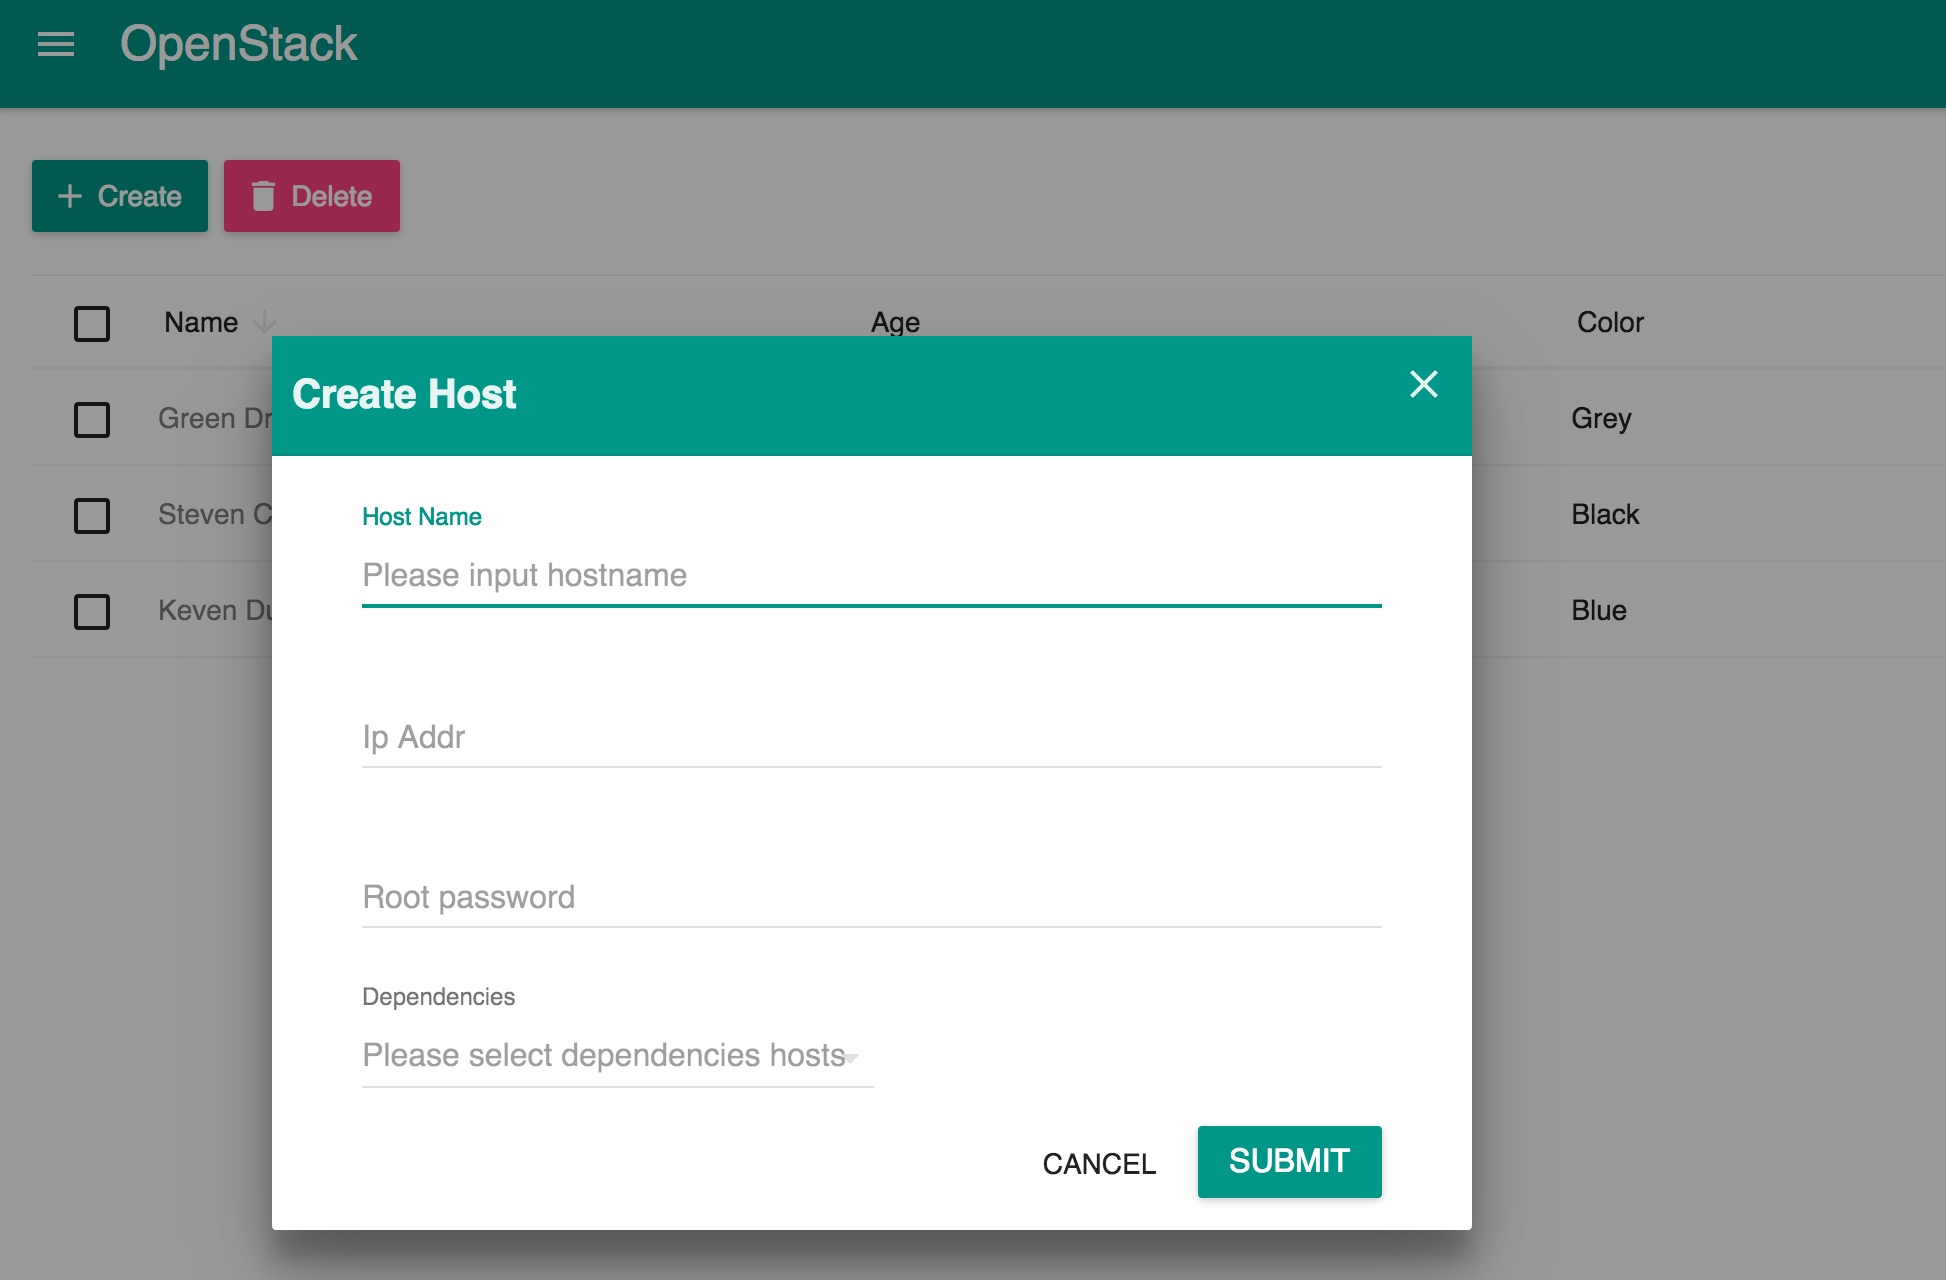Toggle the select-all header checkbox

tap(92, 323)
